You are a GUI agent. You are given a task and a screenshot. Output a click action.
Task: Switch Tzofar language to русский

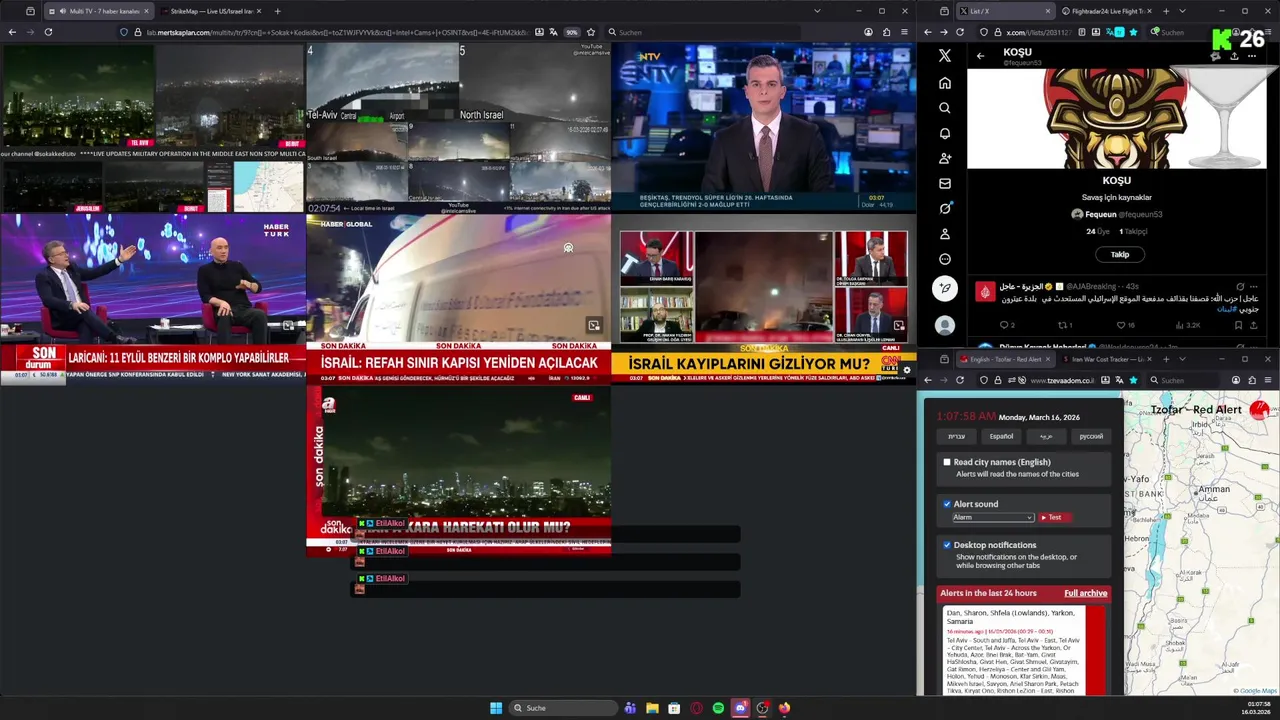[1091, 436]
